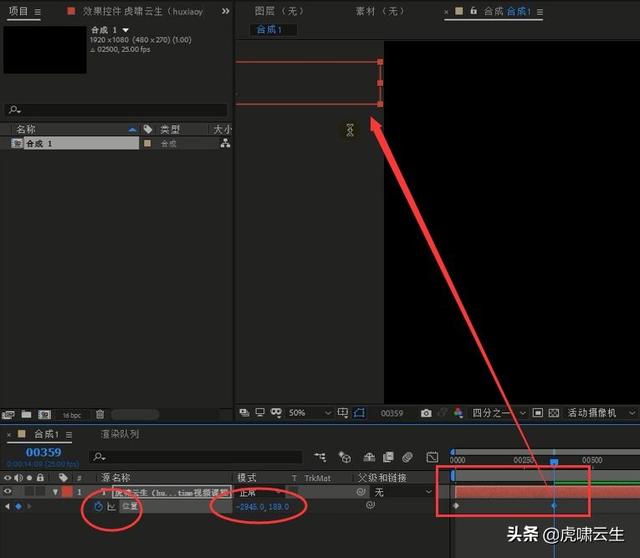This screenshot has height=558, width=640.
Task: Switch to the 渲染队列 tab
Action: 120,434
